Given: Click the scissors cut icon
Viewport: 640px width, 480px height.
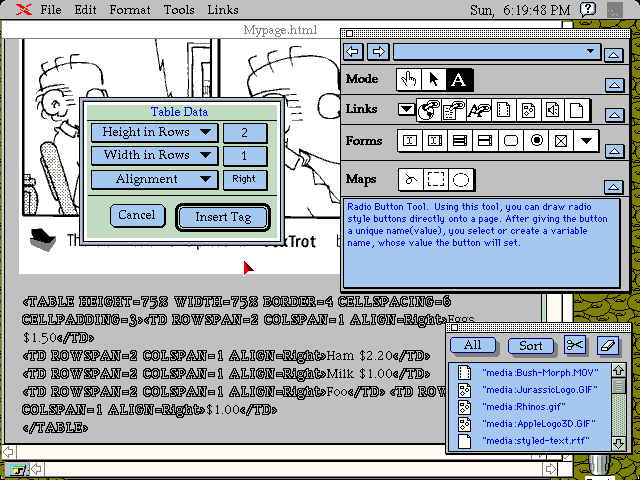Looking at the screenshot, I should 574,345.
